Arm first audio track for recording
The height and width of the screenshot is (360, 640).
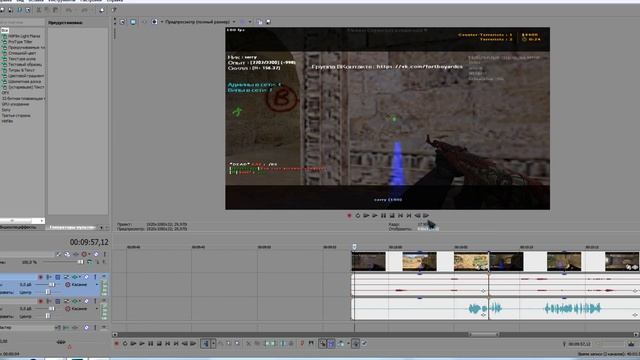pos(40,277)
